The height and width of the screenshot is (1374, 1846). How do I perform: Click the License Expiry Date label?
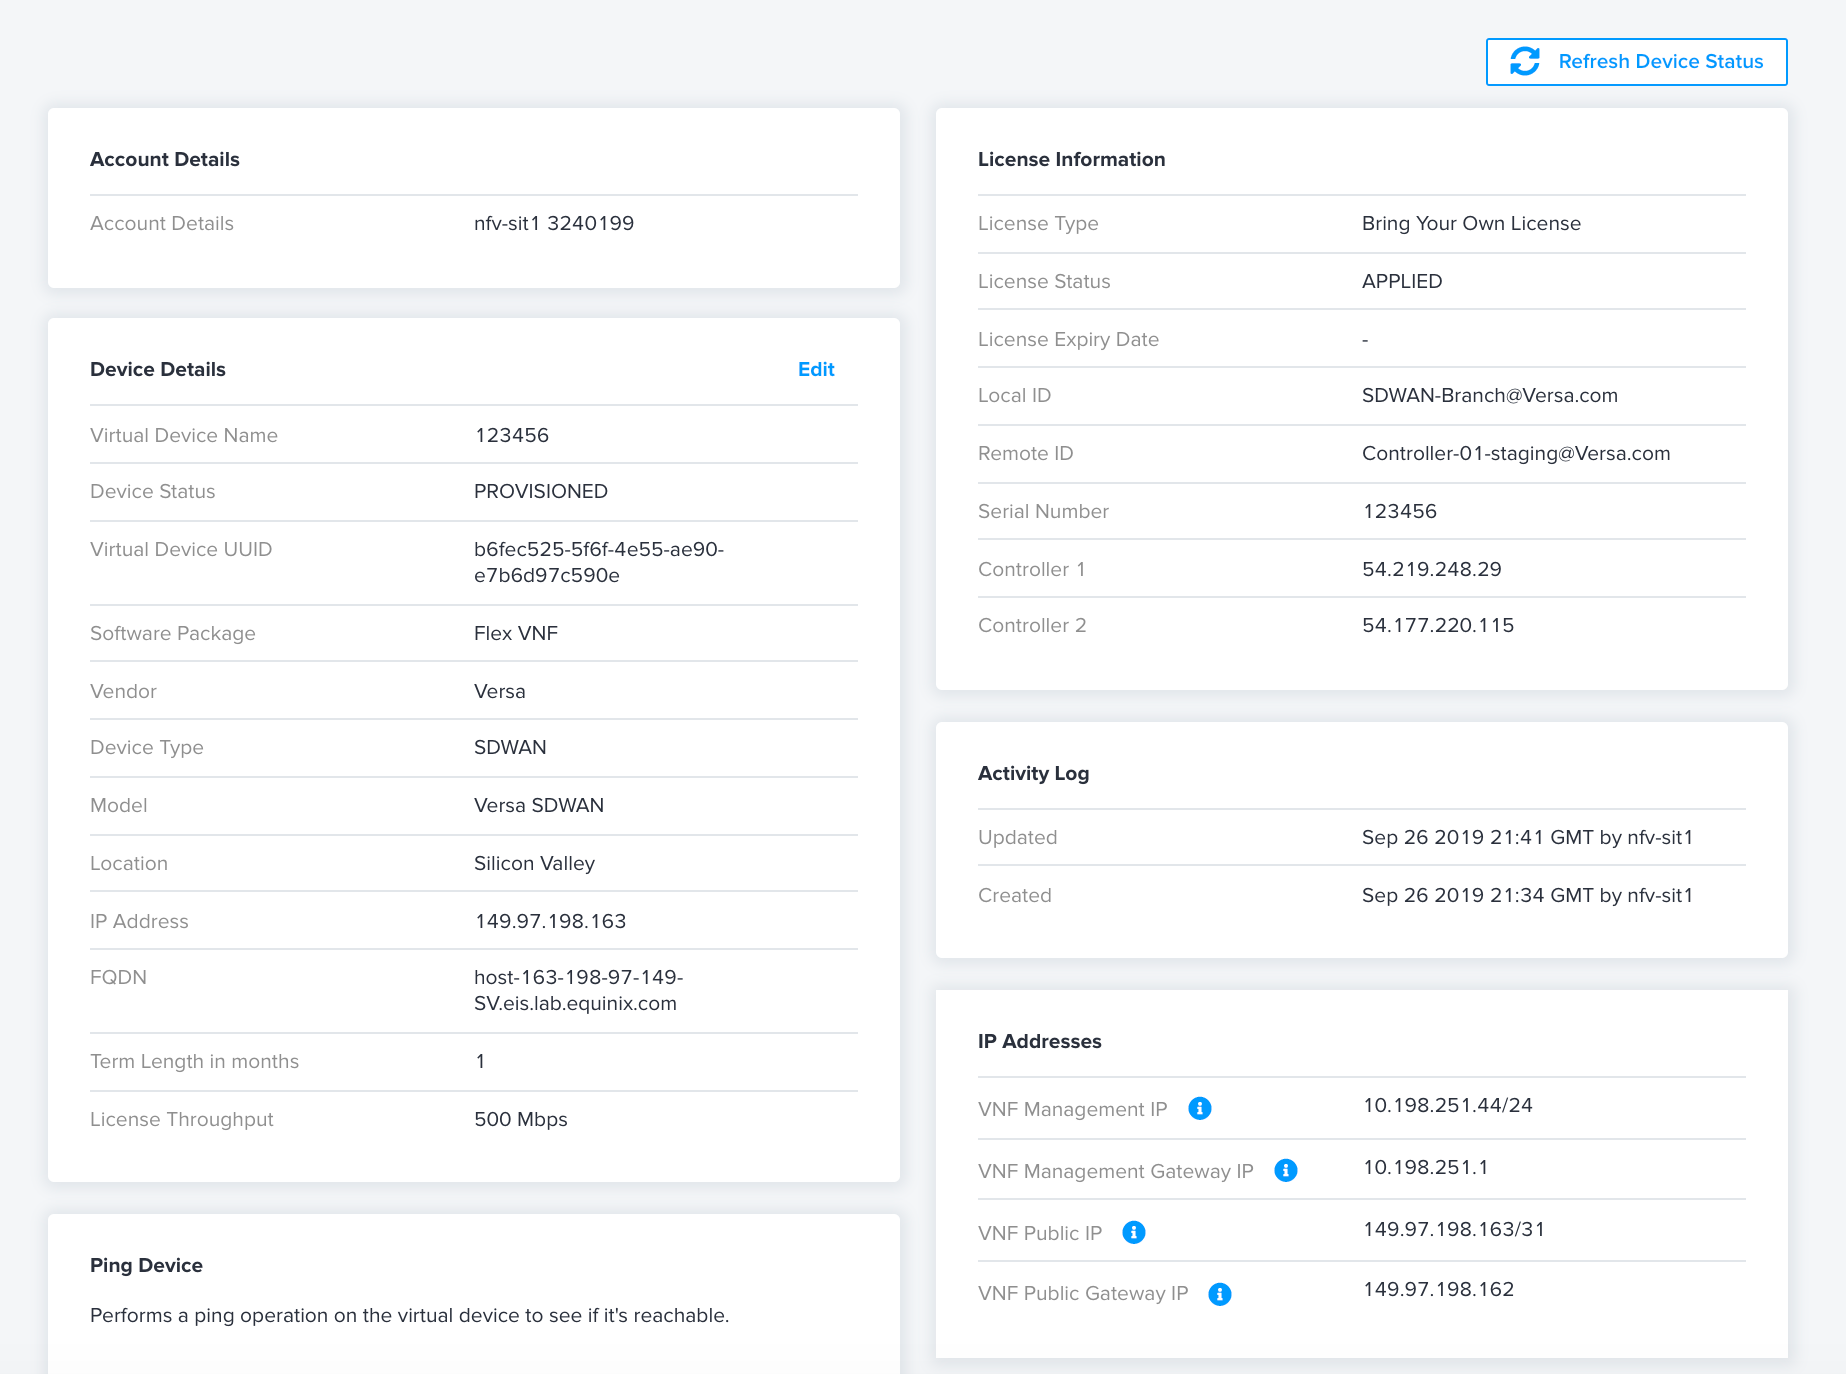tap(1068, 339)
